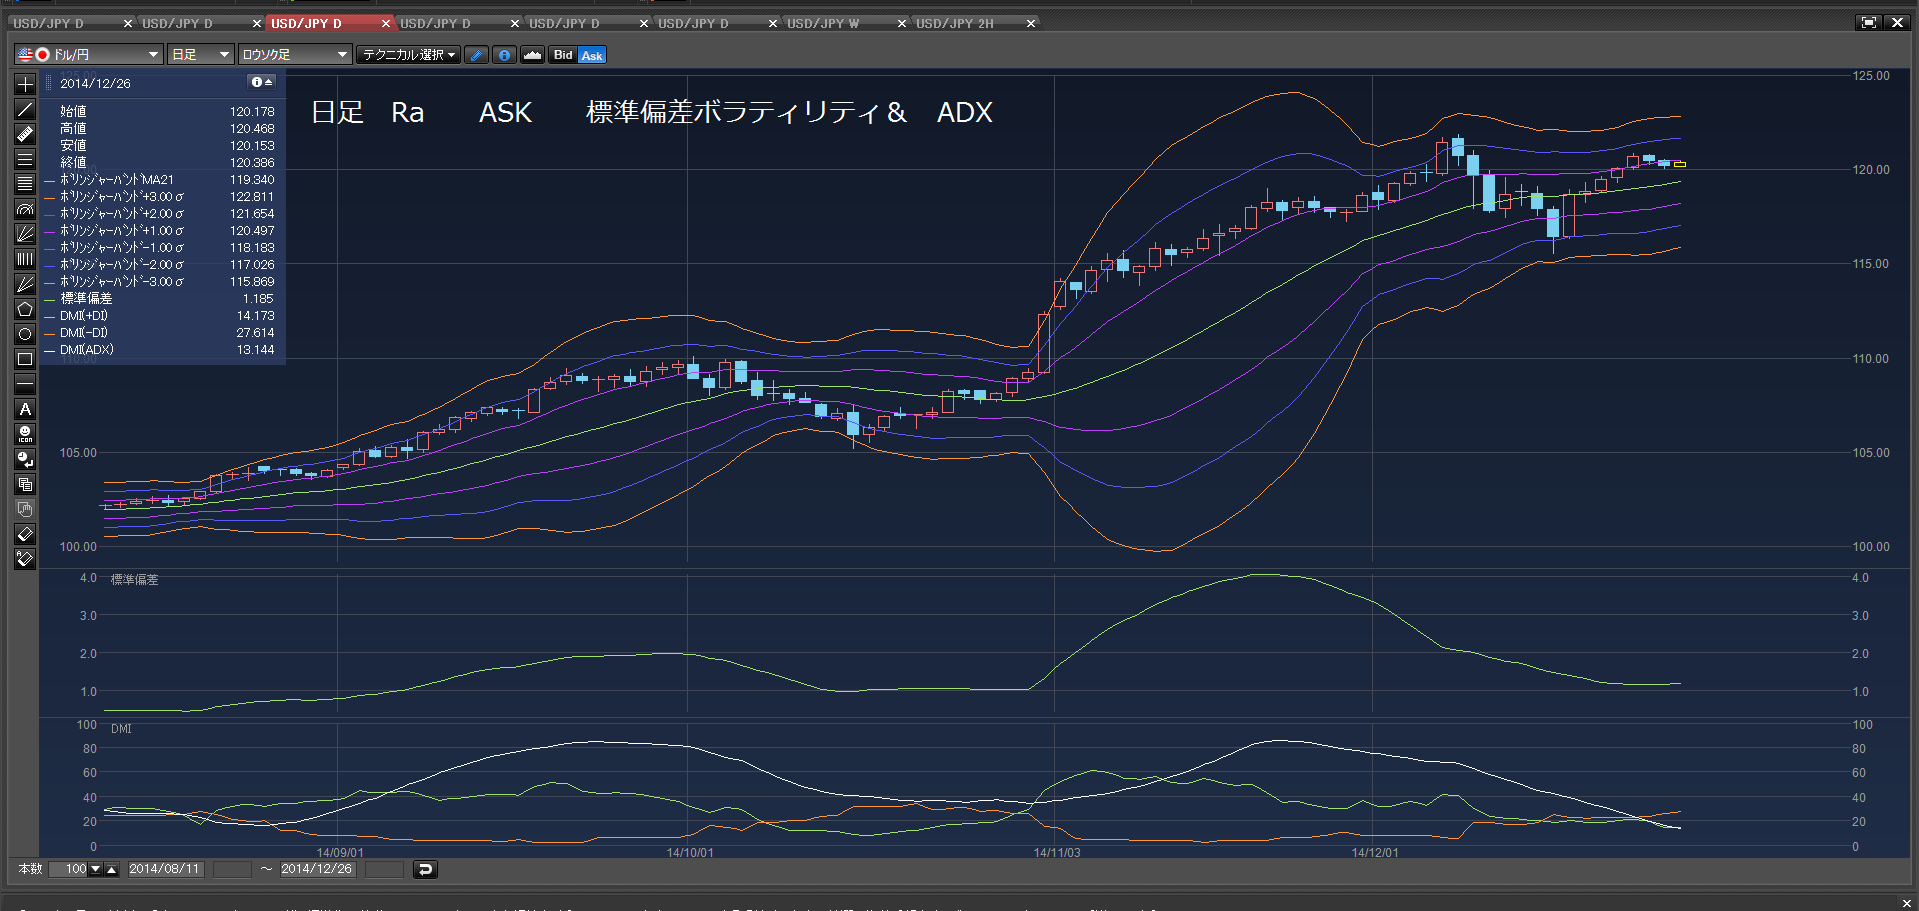Select the five-line retracement tool
The height and width of the screenshot is (911, 1919).
25,185
